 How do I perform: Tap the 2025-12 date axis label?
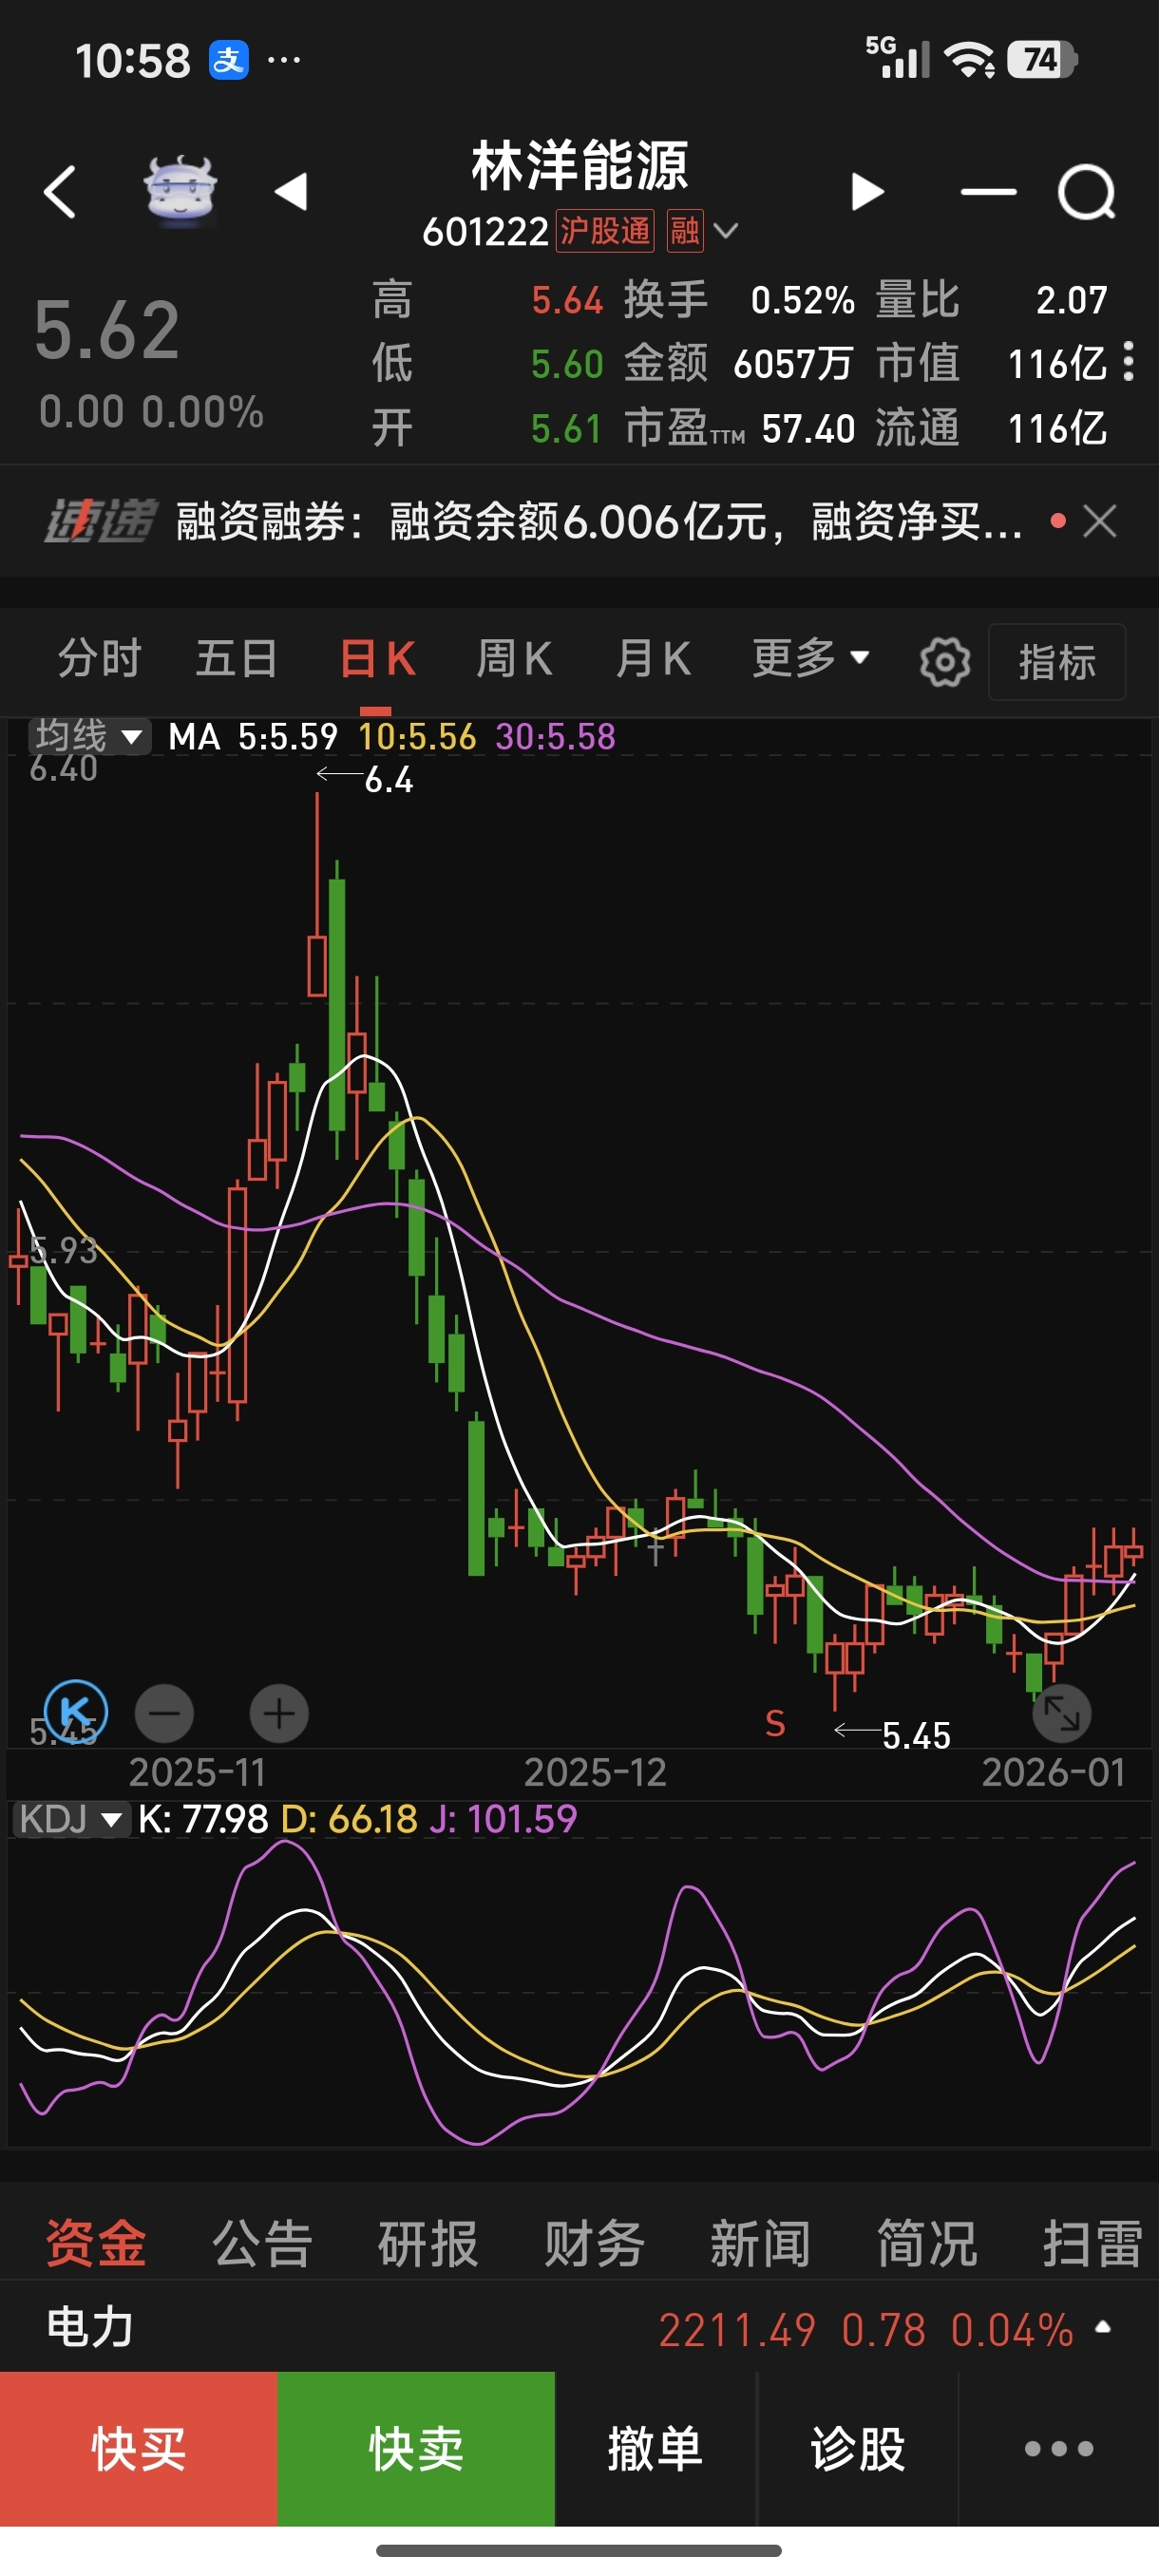tap(595, 1772)
